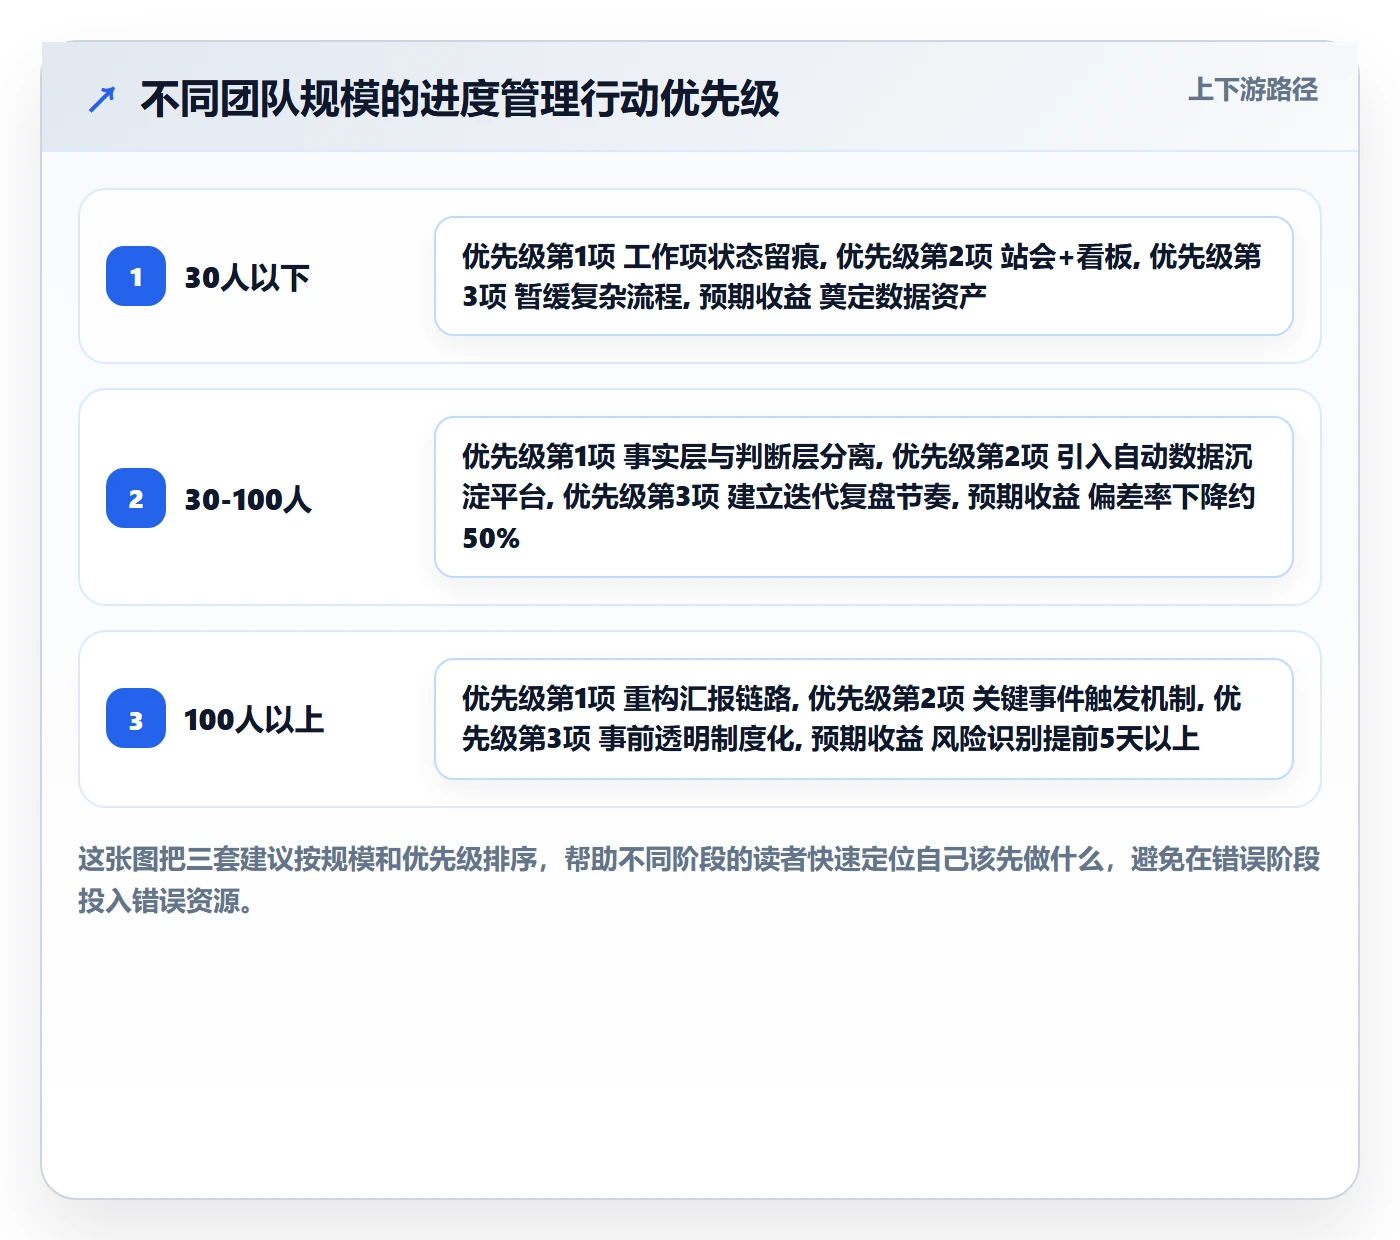Click the 上下游路径 label in header
1400x1240 pixels.
pyautogui.click(x=1253, y=90)
